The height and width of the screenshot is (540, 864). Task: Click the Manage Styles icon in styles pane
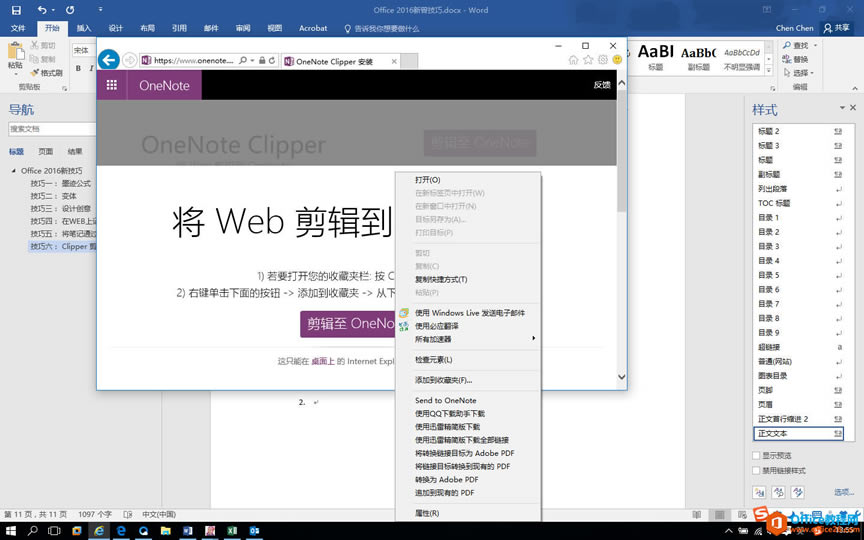[x=797, y=493]
